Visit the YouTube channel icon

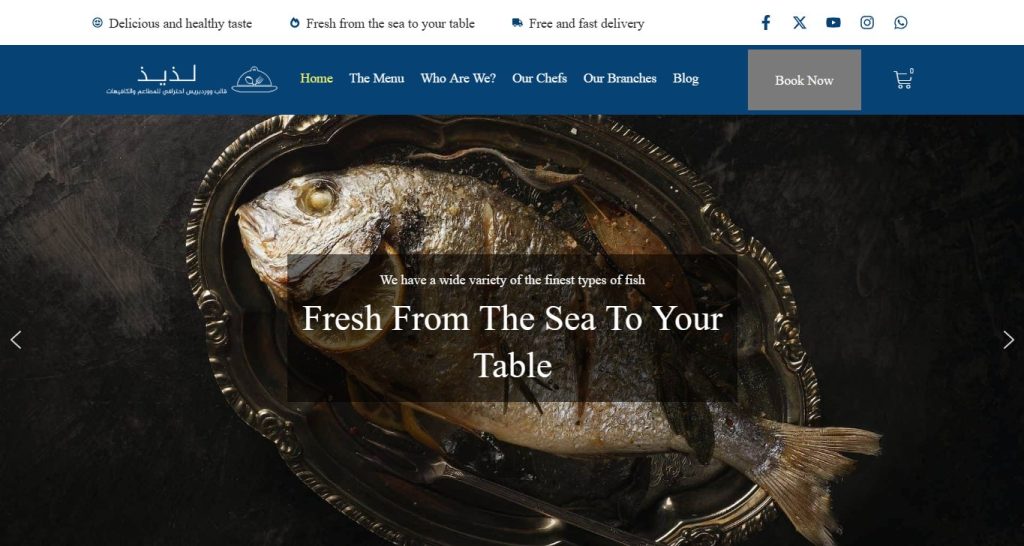[833, 23]
